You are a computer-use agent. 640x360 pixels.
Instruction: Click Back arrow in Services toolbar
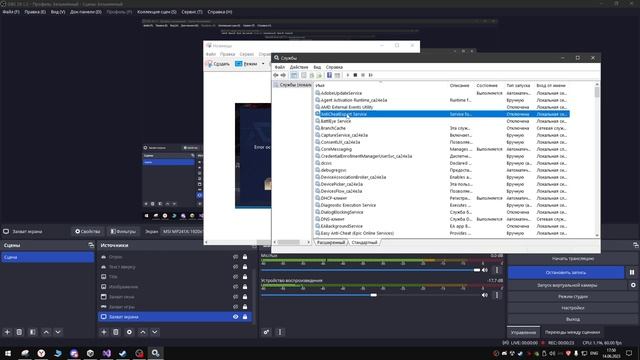coord(276,75)
